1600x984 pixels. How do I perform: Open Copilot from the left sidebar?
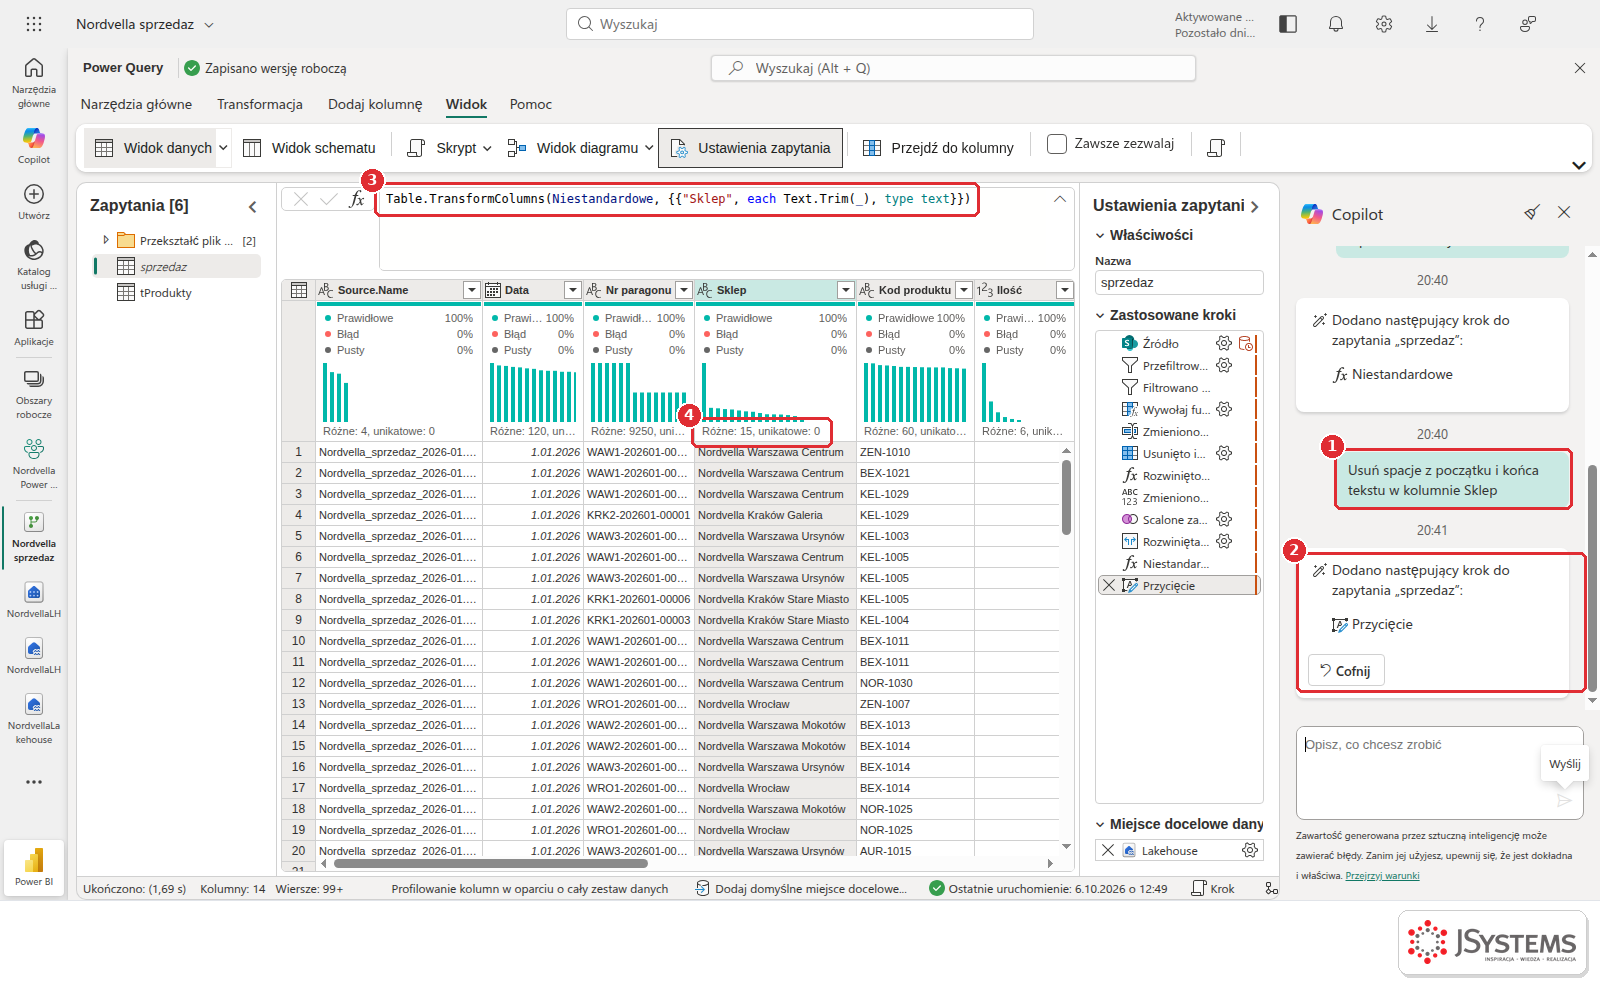[x=34, y=145]
